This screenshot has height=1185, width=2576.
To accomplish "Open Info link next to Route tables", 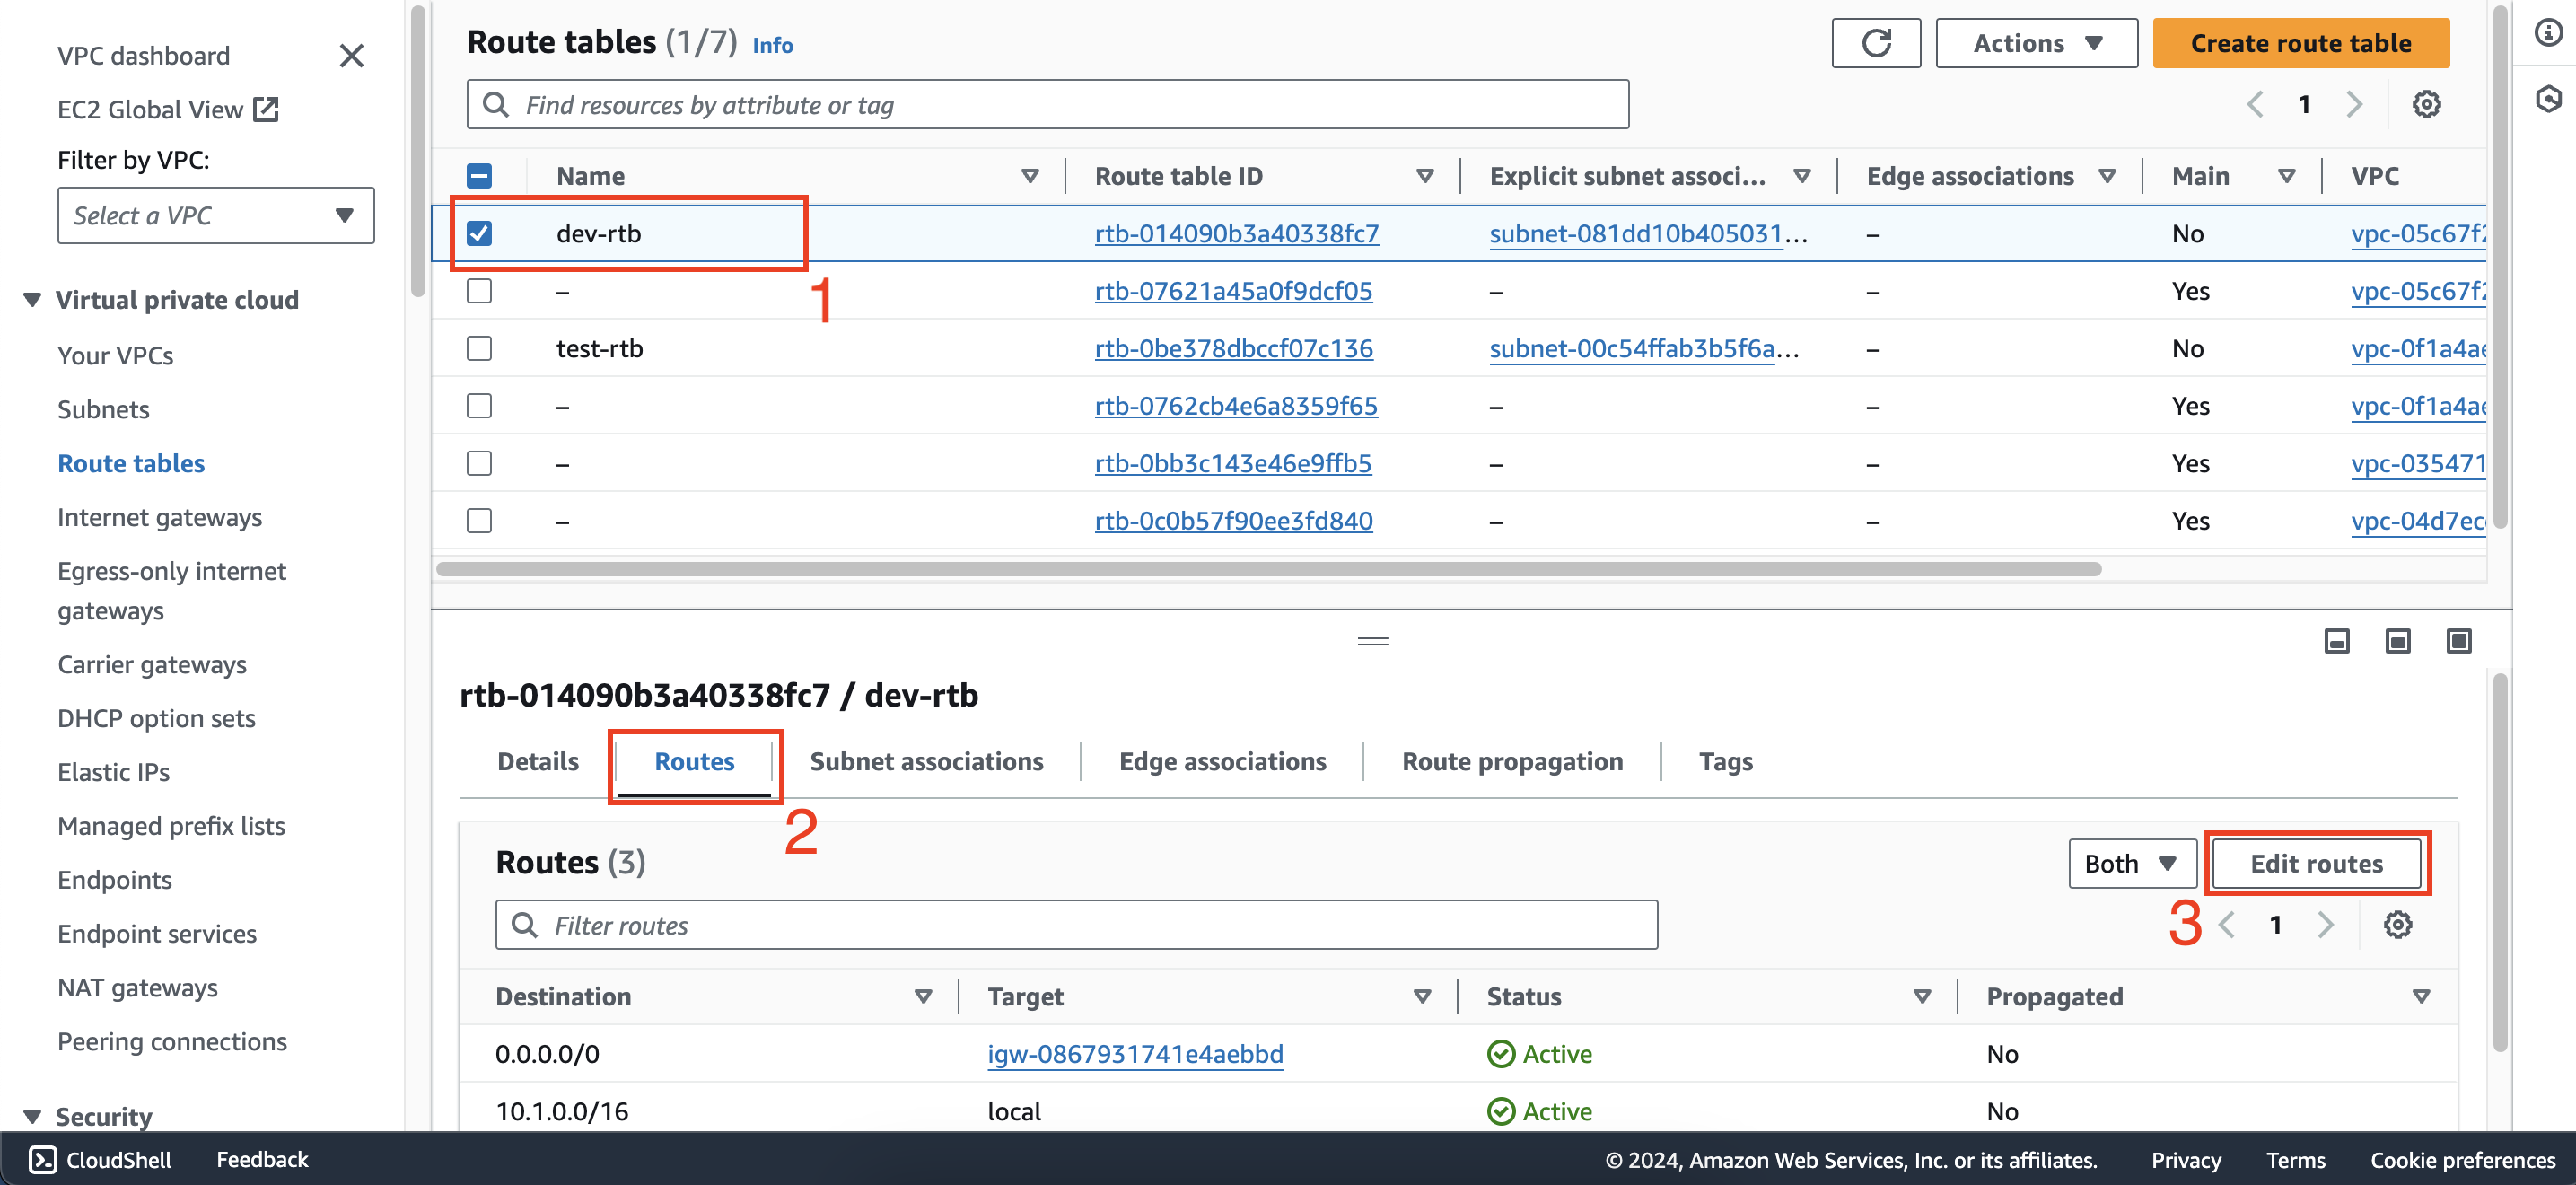I will (x=772, y=45).
